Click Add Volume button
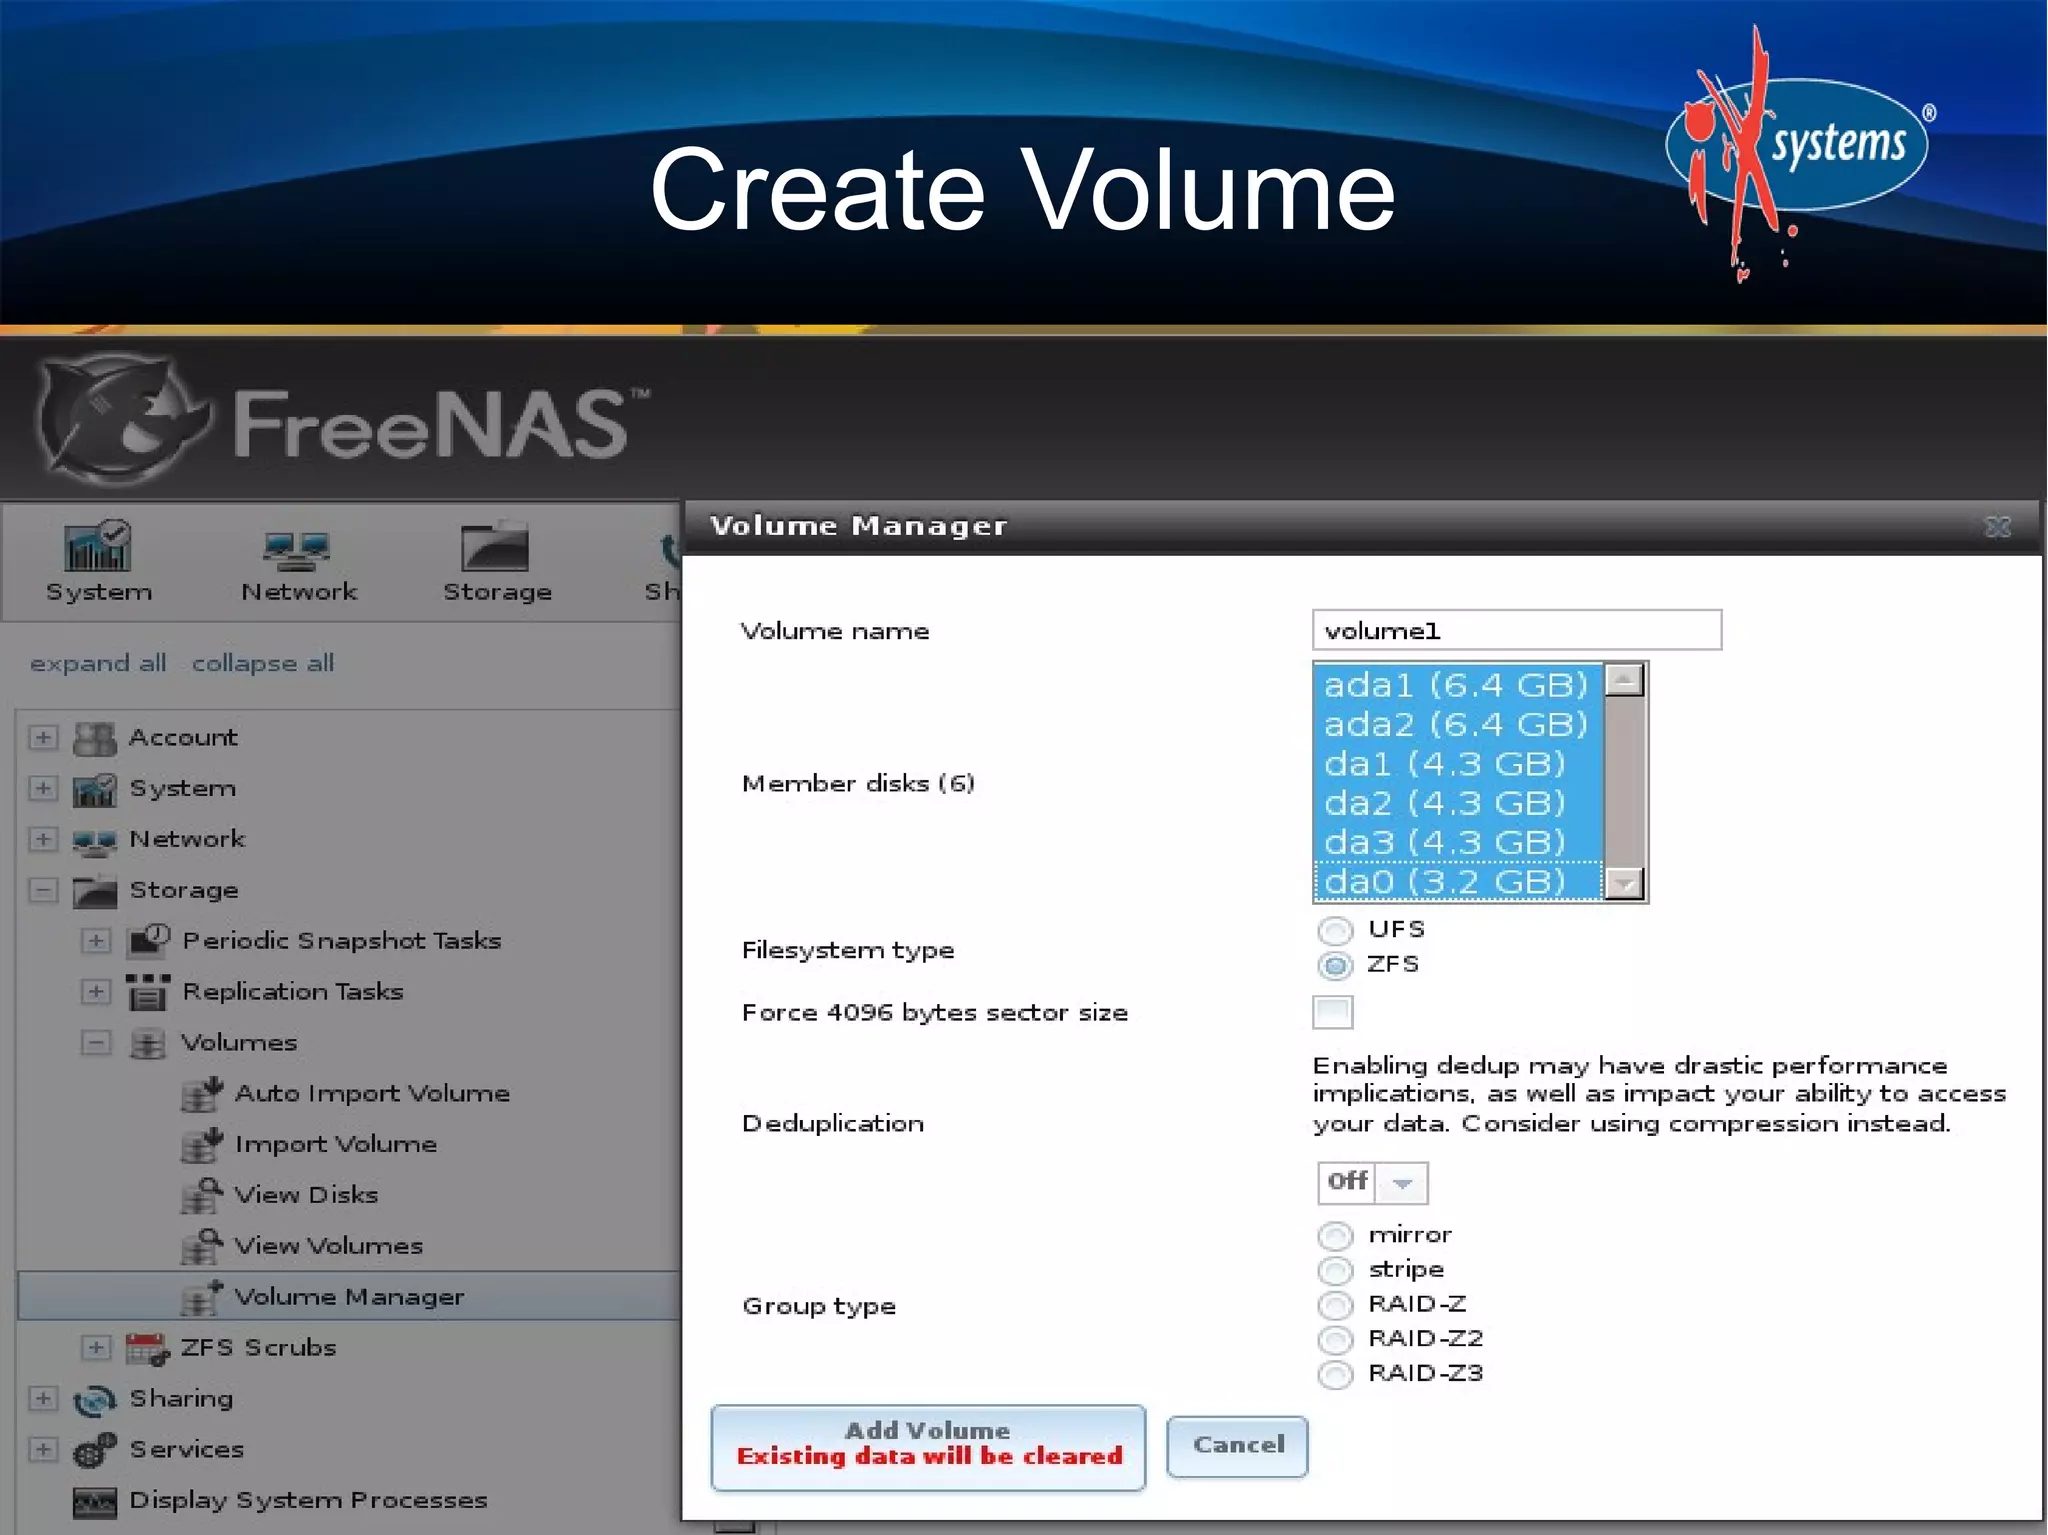 point(928,1447)
